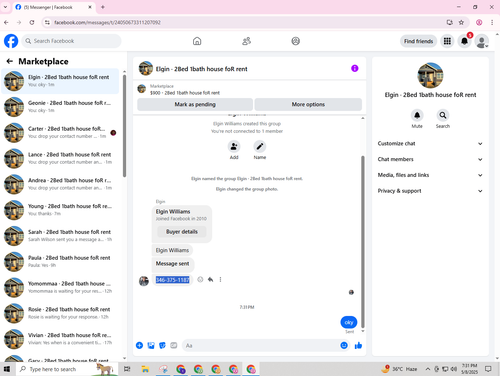Click Mark as pending button
Viewport: 500px width, 376px height.
[x=195, y=104]
